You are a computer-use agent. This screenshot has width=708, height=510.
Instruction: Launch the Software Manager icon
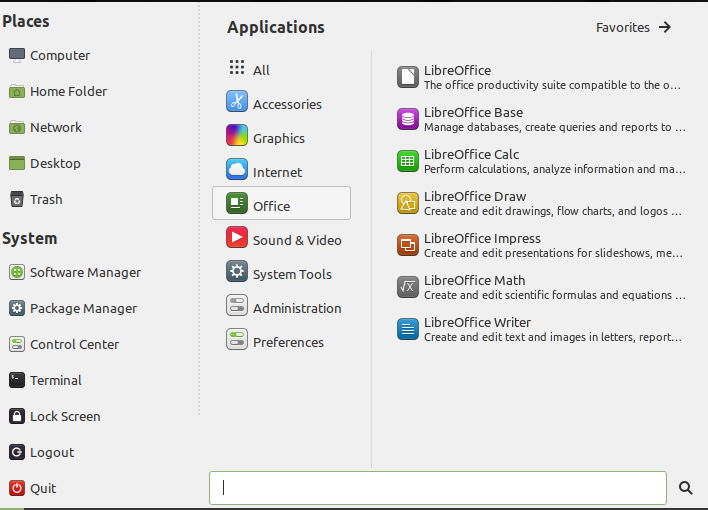click(17, 272)
